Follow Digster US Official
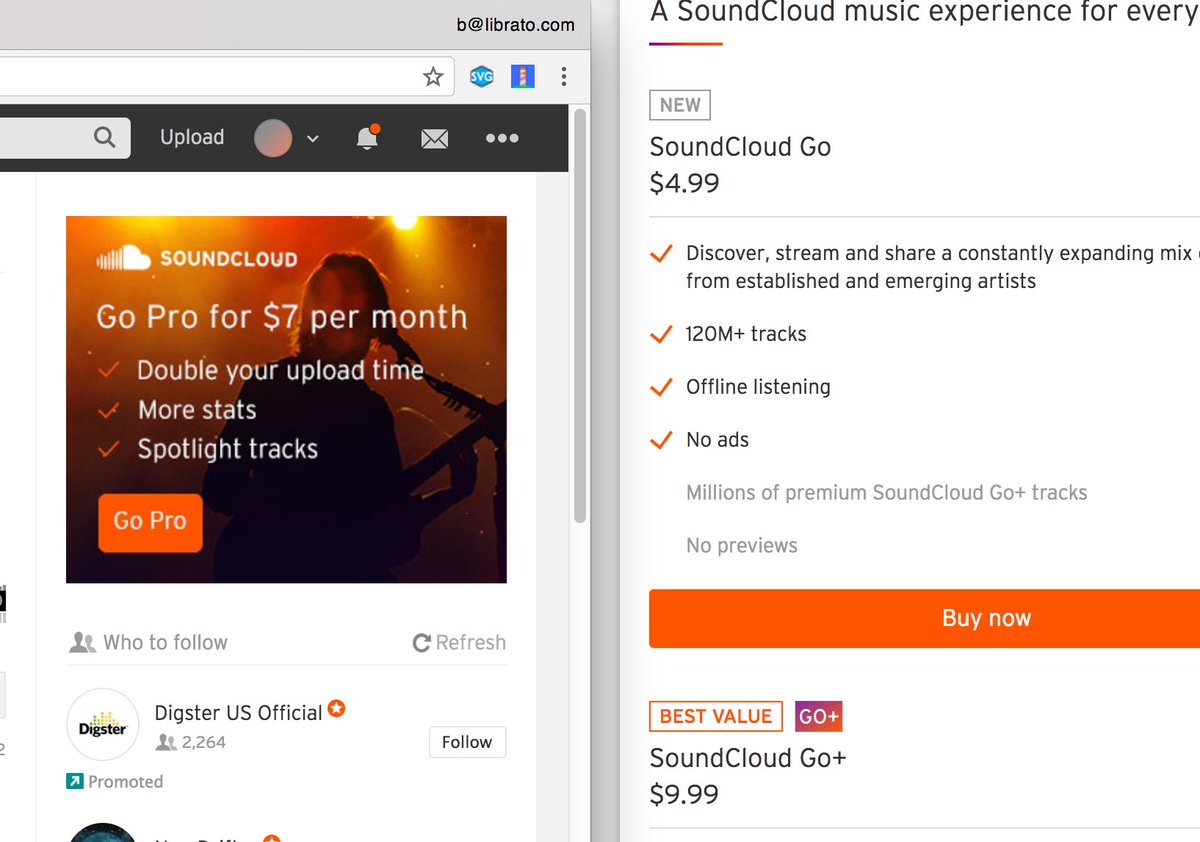Image resolution: width=1200 pixels, height=842 pixels. 467,742
